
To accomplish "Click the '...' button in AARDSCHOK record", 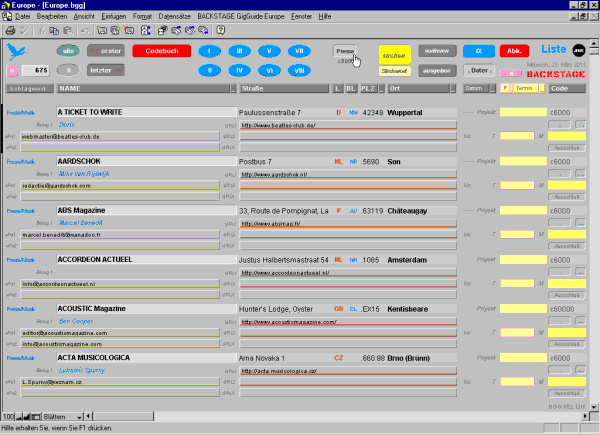I will (580, 174).
